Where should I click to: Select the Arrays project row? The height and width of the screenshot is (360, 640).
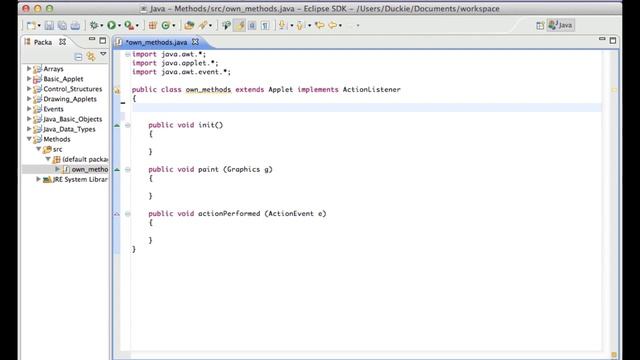point(65,69)
